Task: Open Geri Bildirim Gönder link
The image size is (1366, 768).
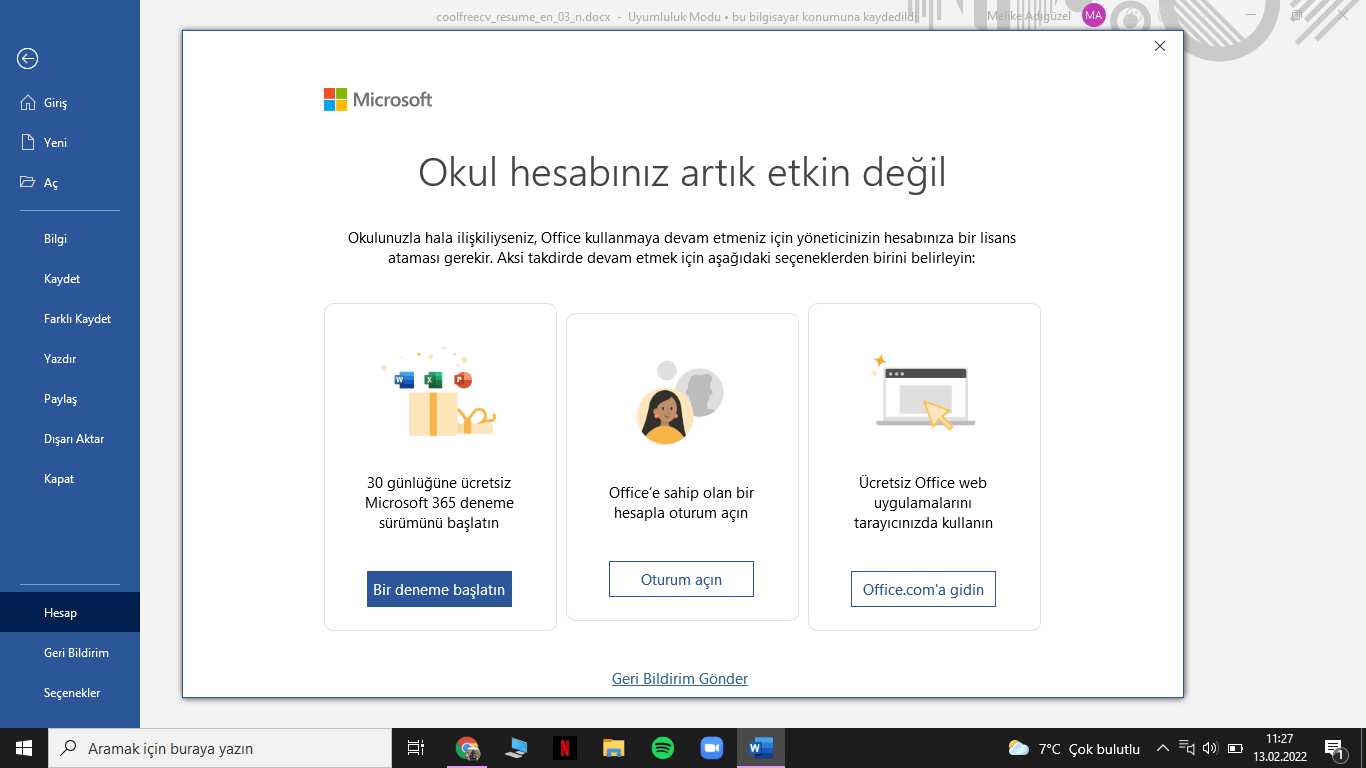Action: [680, 679]
